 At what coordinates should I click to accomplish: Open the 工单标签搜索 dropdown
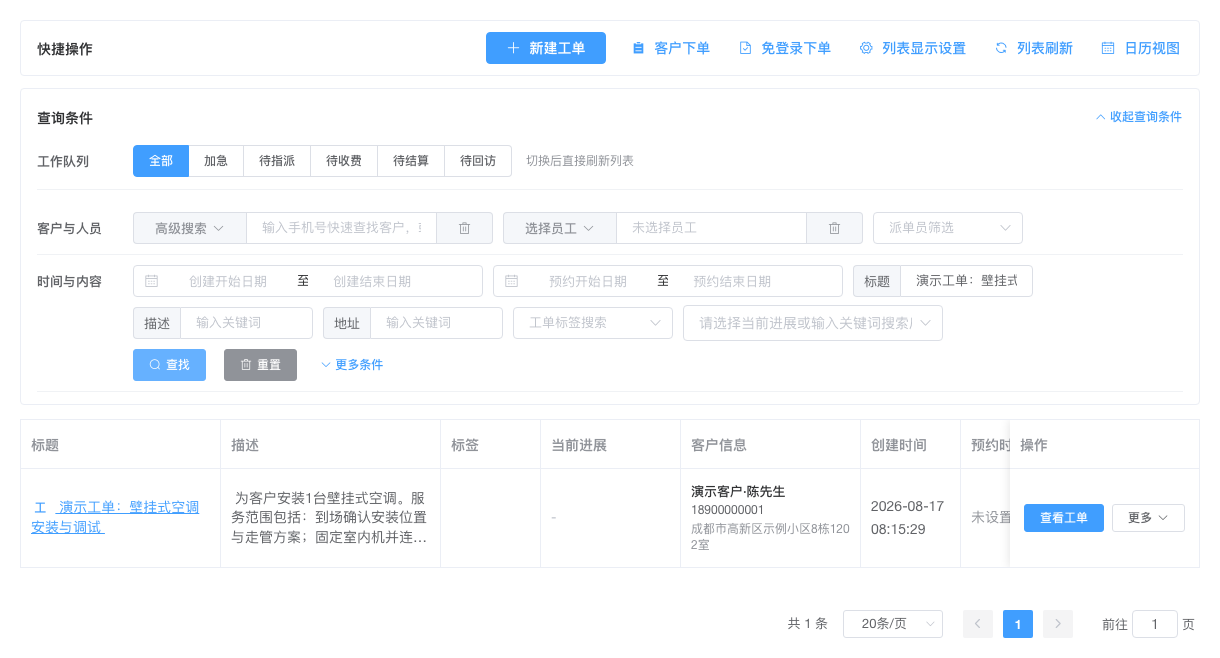point(593,323)
